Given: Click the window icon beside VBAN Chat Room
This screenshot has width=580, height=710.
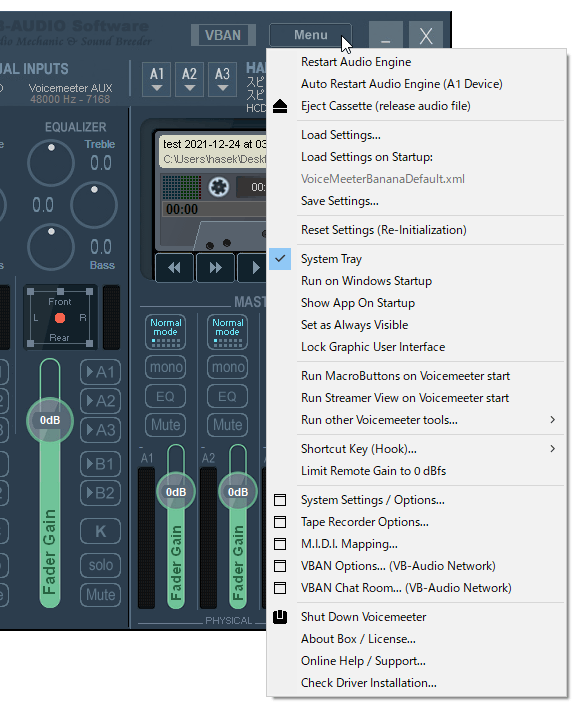Looking at the screenshot, I should point(280,588).
